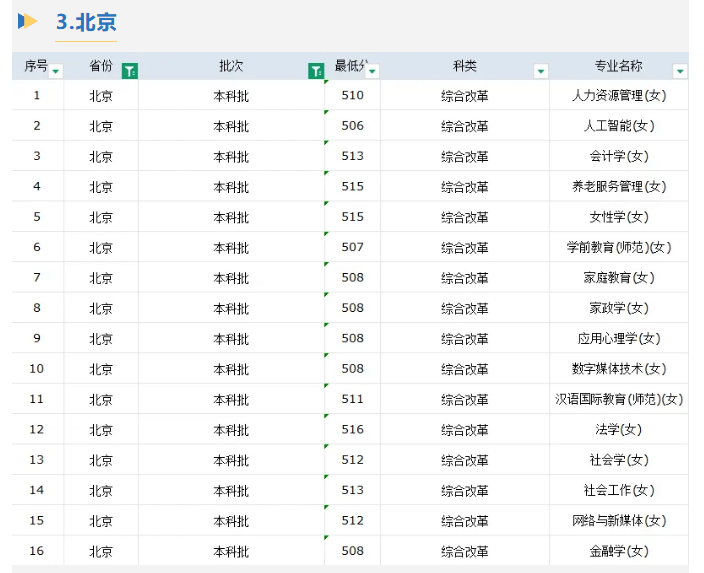Select the cell 家庭教育(女)

[619, 278]
